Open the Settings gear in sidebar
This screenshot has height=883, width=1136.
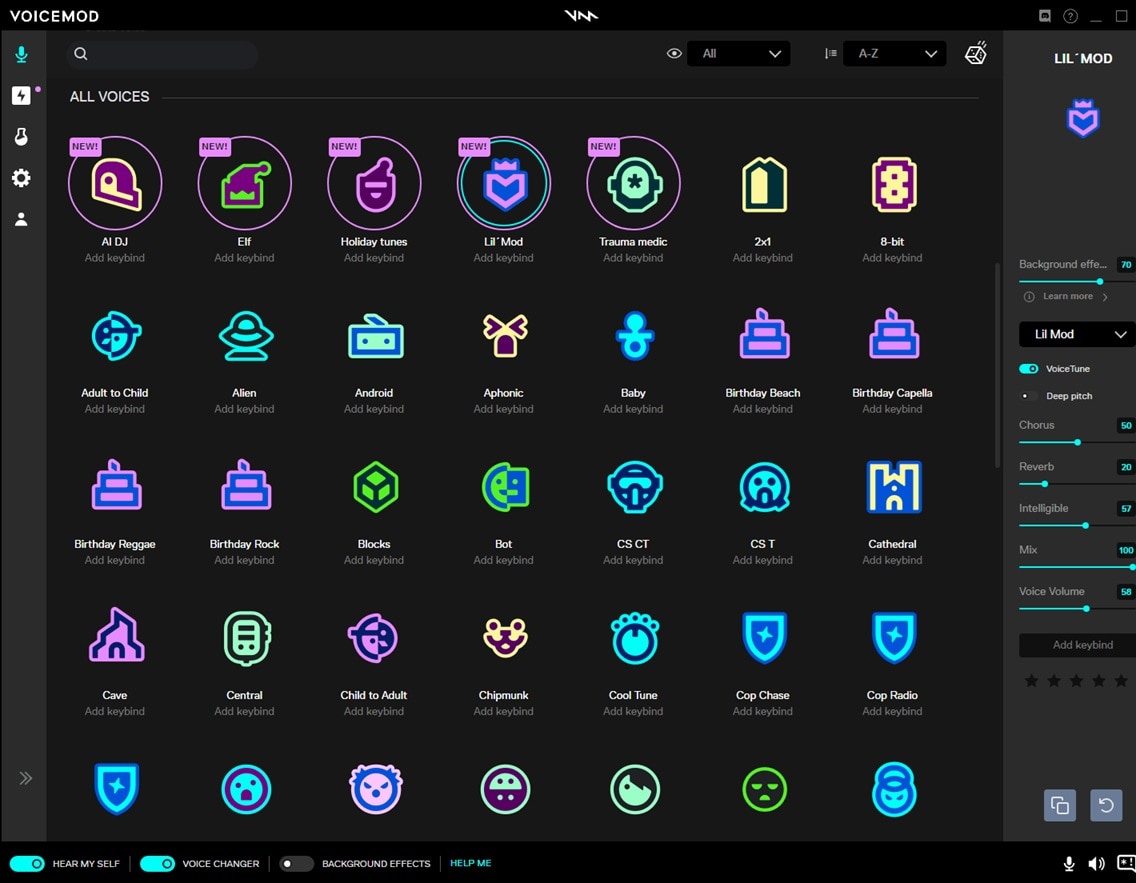click(21, 177)
